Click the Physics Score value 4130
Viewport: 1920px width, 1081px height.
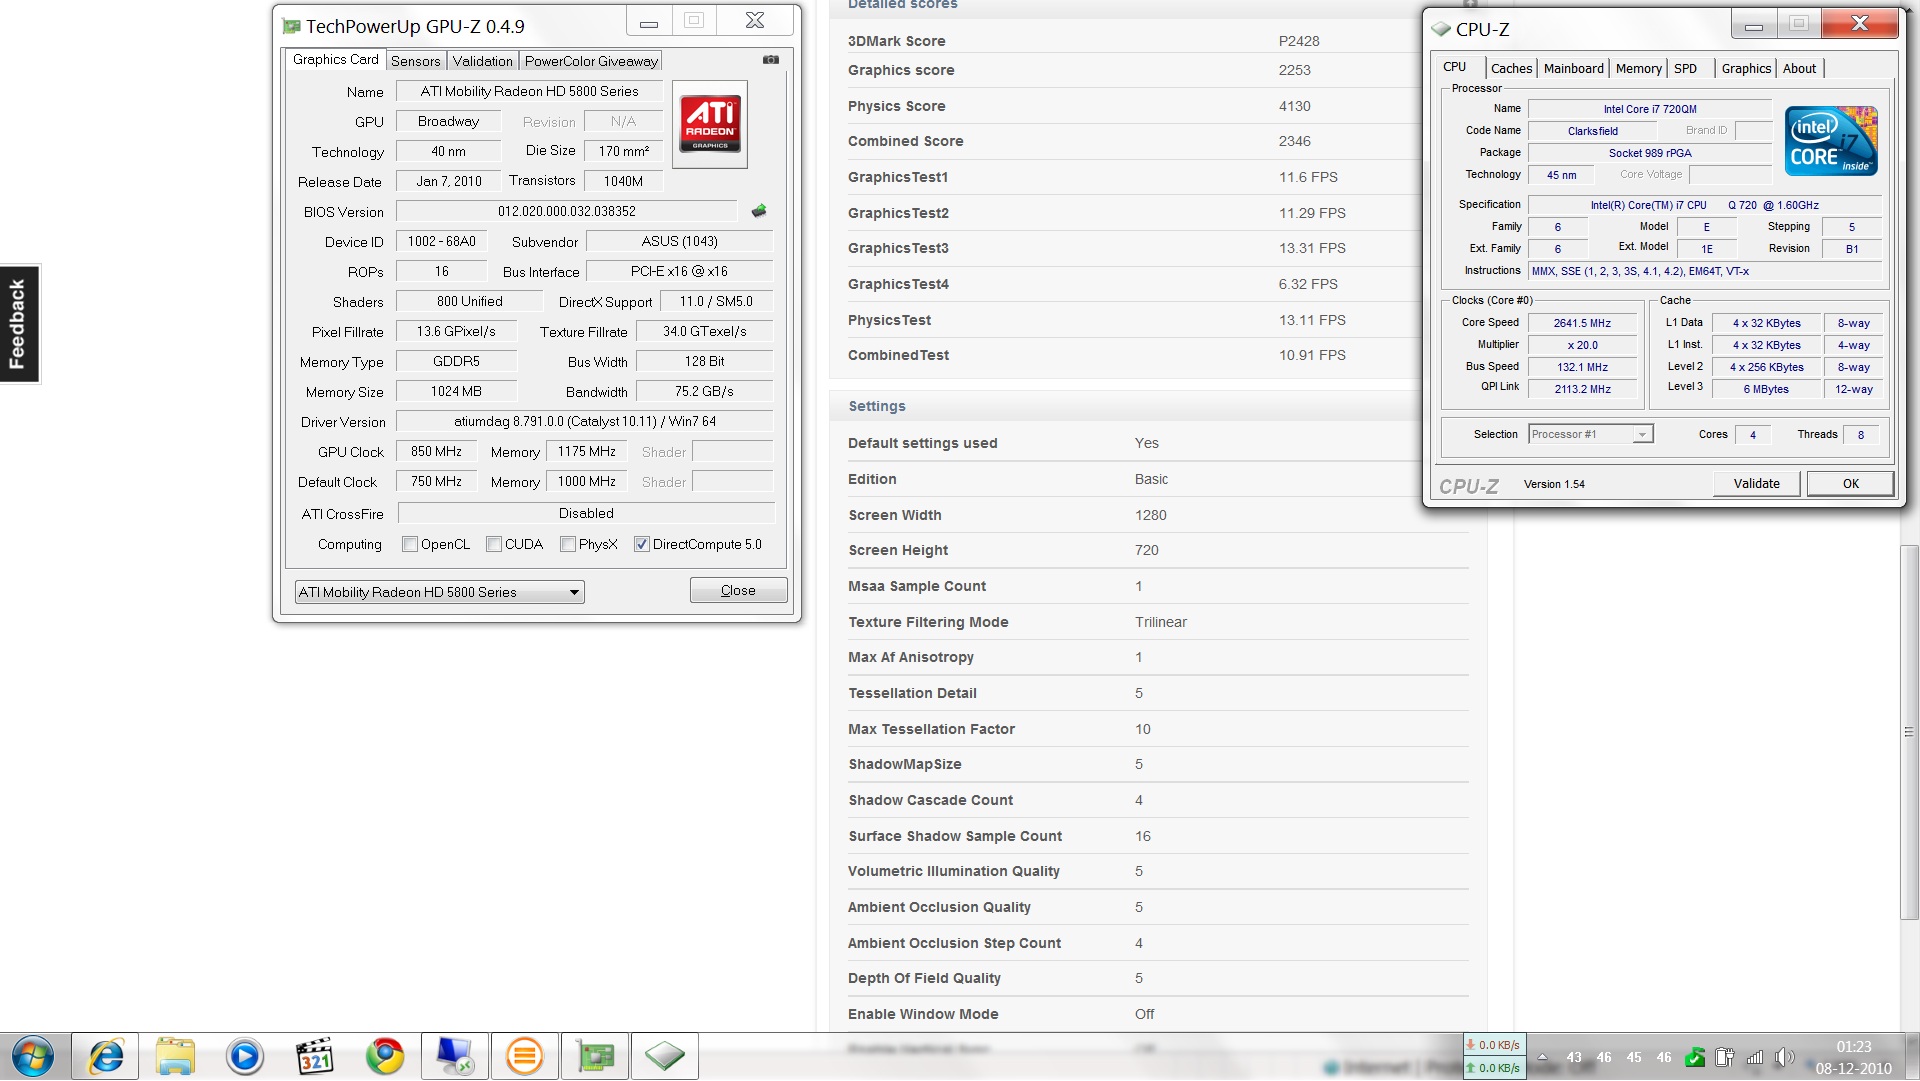[x=1295, y=106]
